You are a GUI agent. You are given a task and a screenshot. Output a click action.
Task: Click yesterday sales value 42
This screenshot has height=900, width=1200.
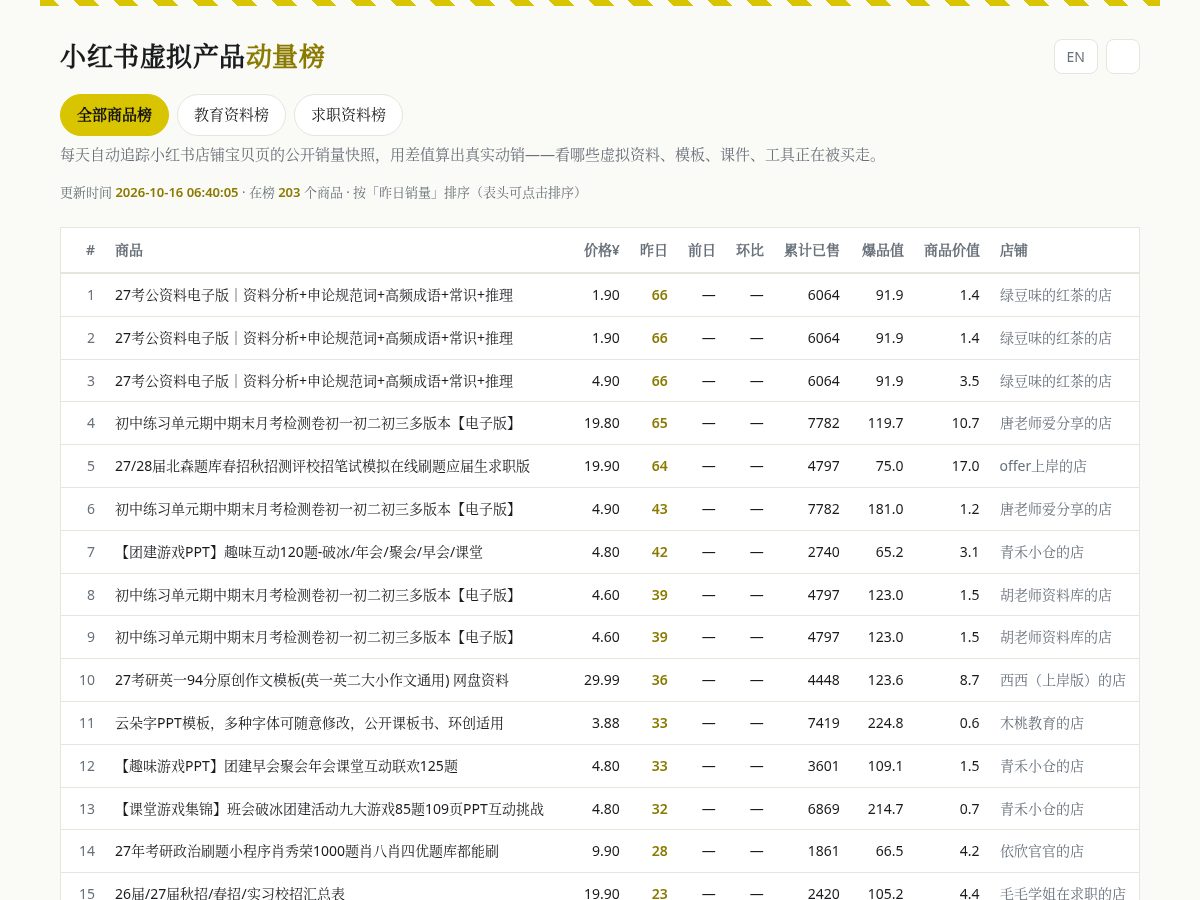point(660,552)
